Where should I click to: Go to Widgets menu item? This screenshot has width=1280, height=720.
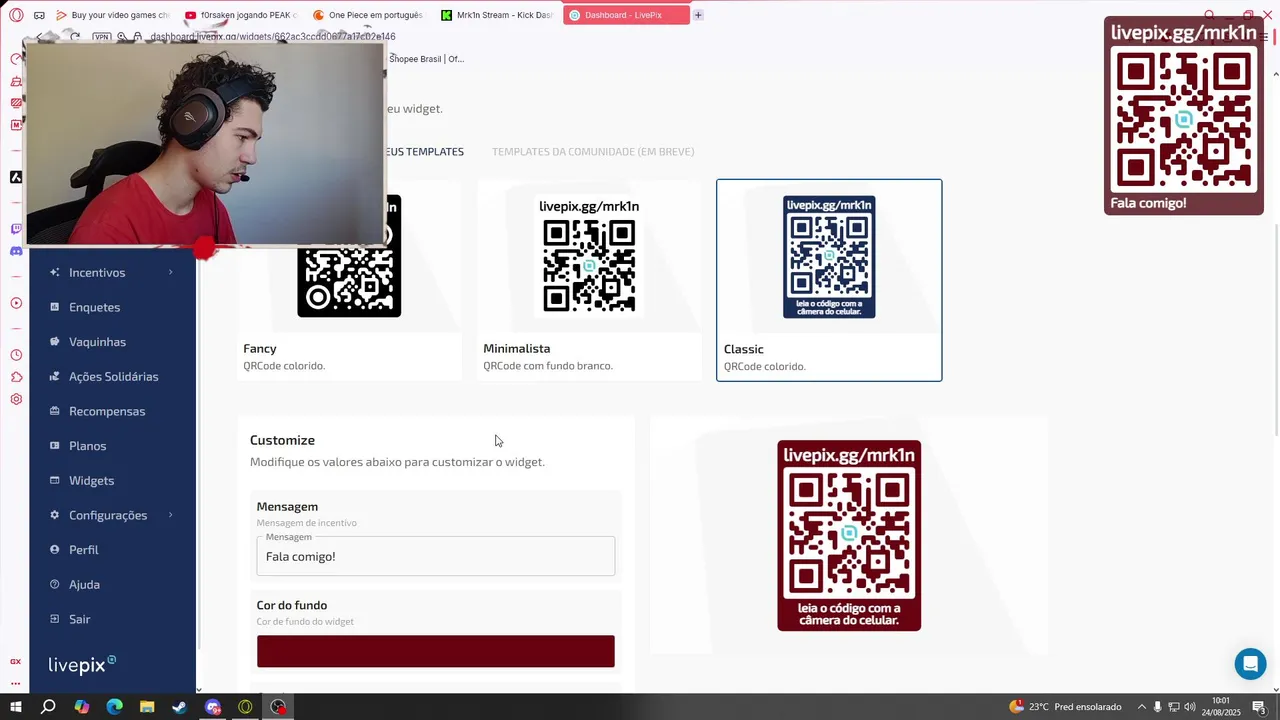pyautogui.click(x=91, y=480)
